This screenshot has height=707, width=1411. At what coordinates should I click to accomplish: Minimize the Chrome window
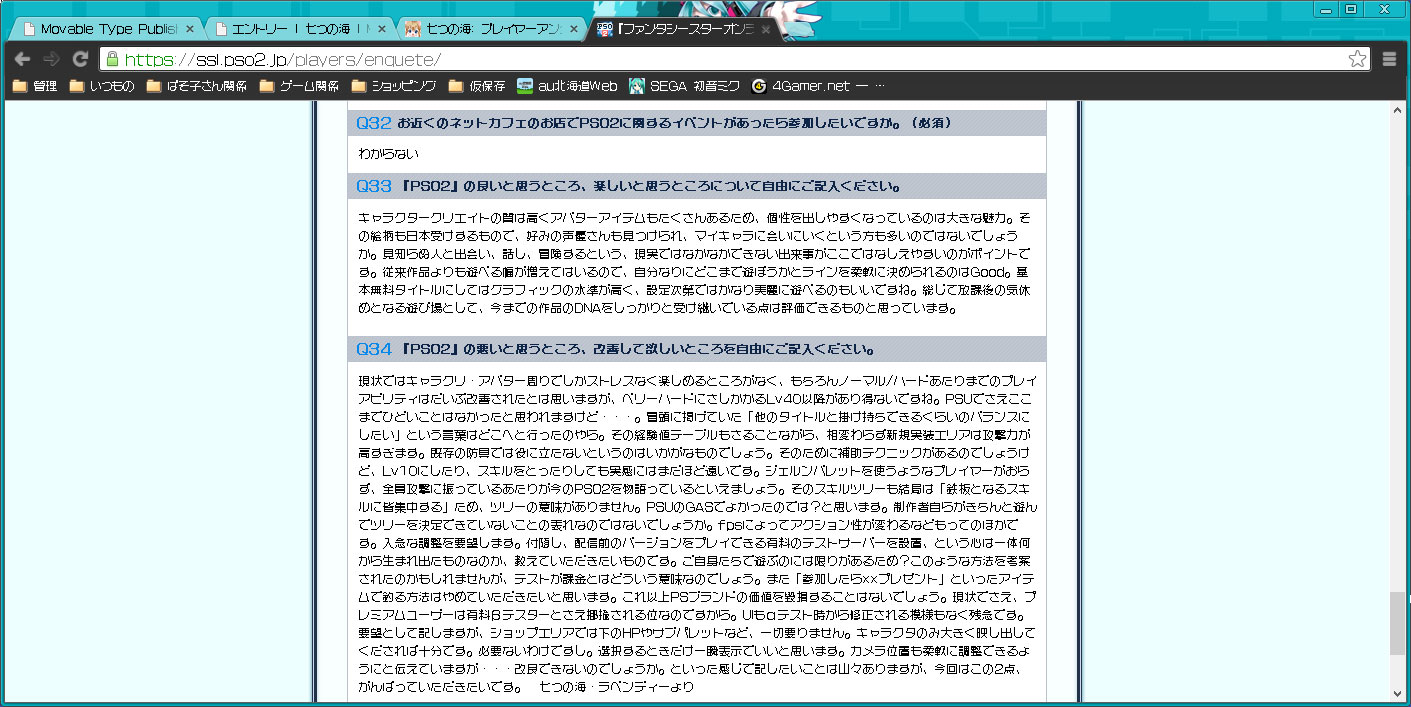tap(1327, 9)
